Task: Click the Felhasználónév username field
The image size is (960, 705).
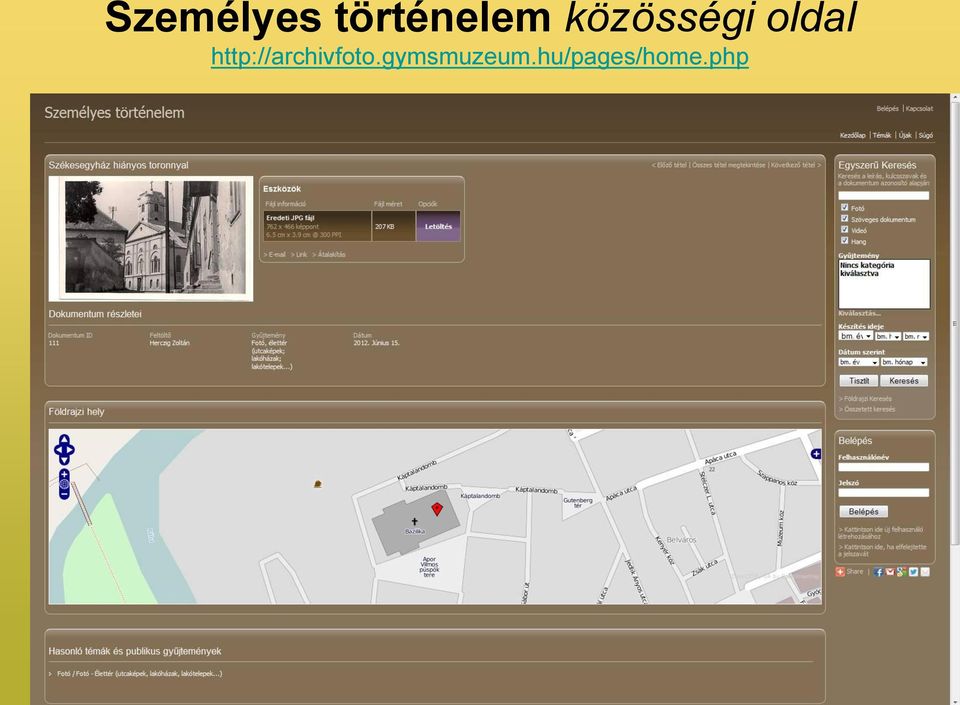Action: point(883,467)
